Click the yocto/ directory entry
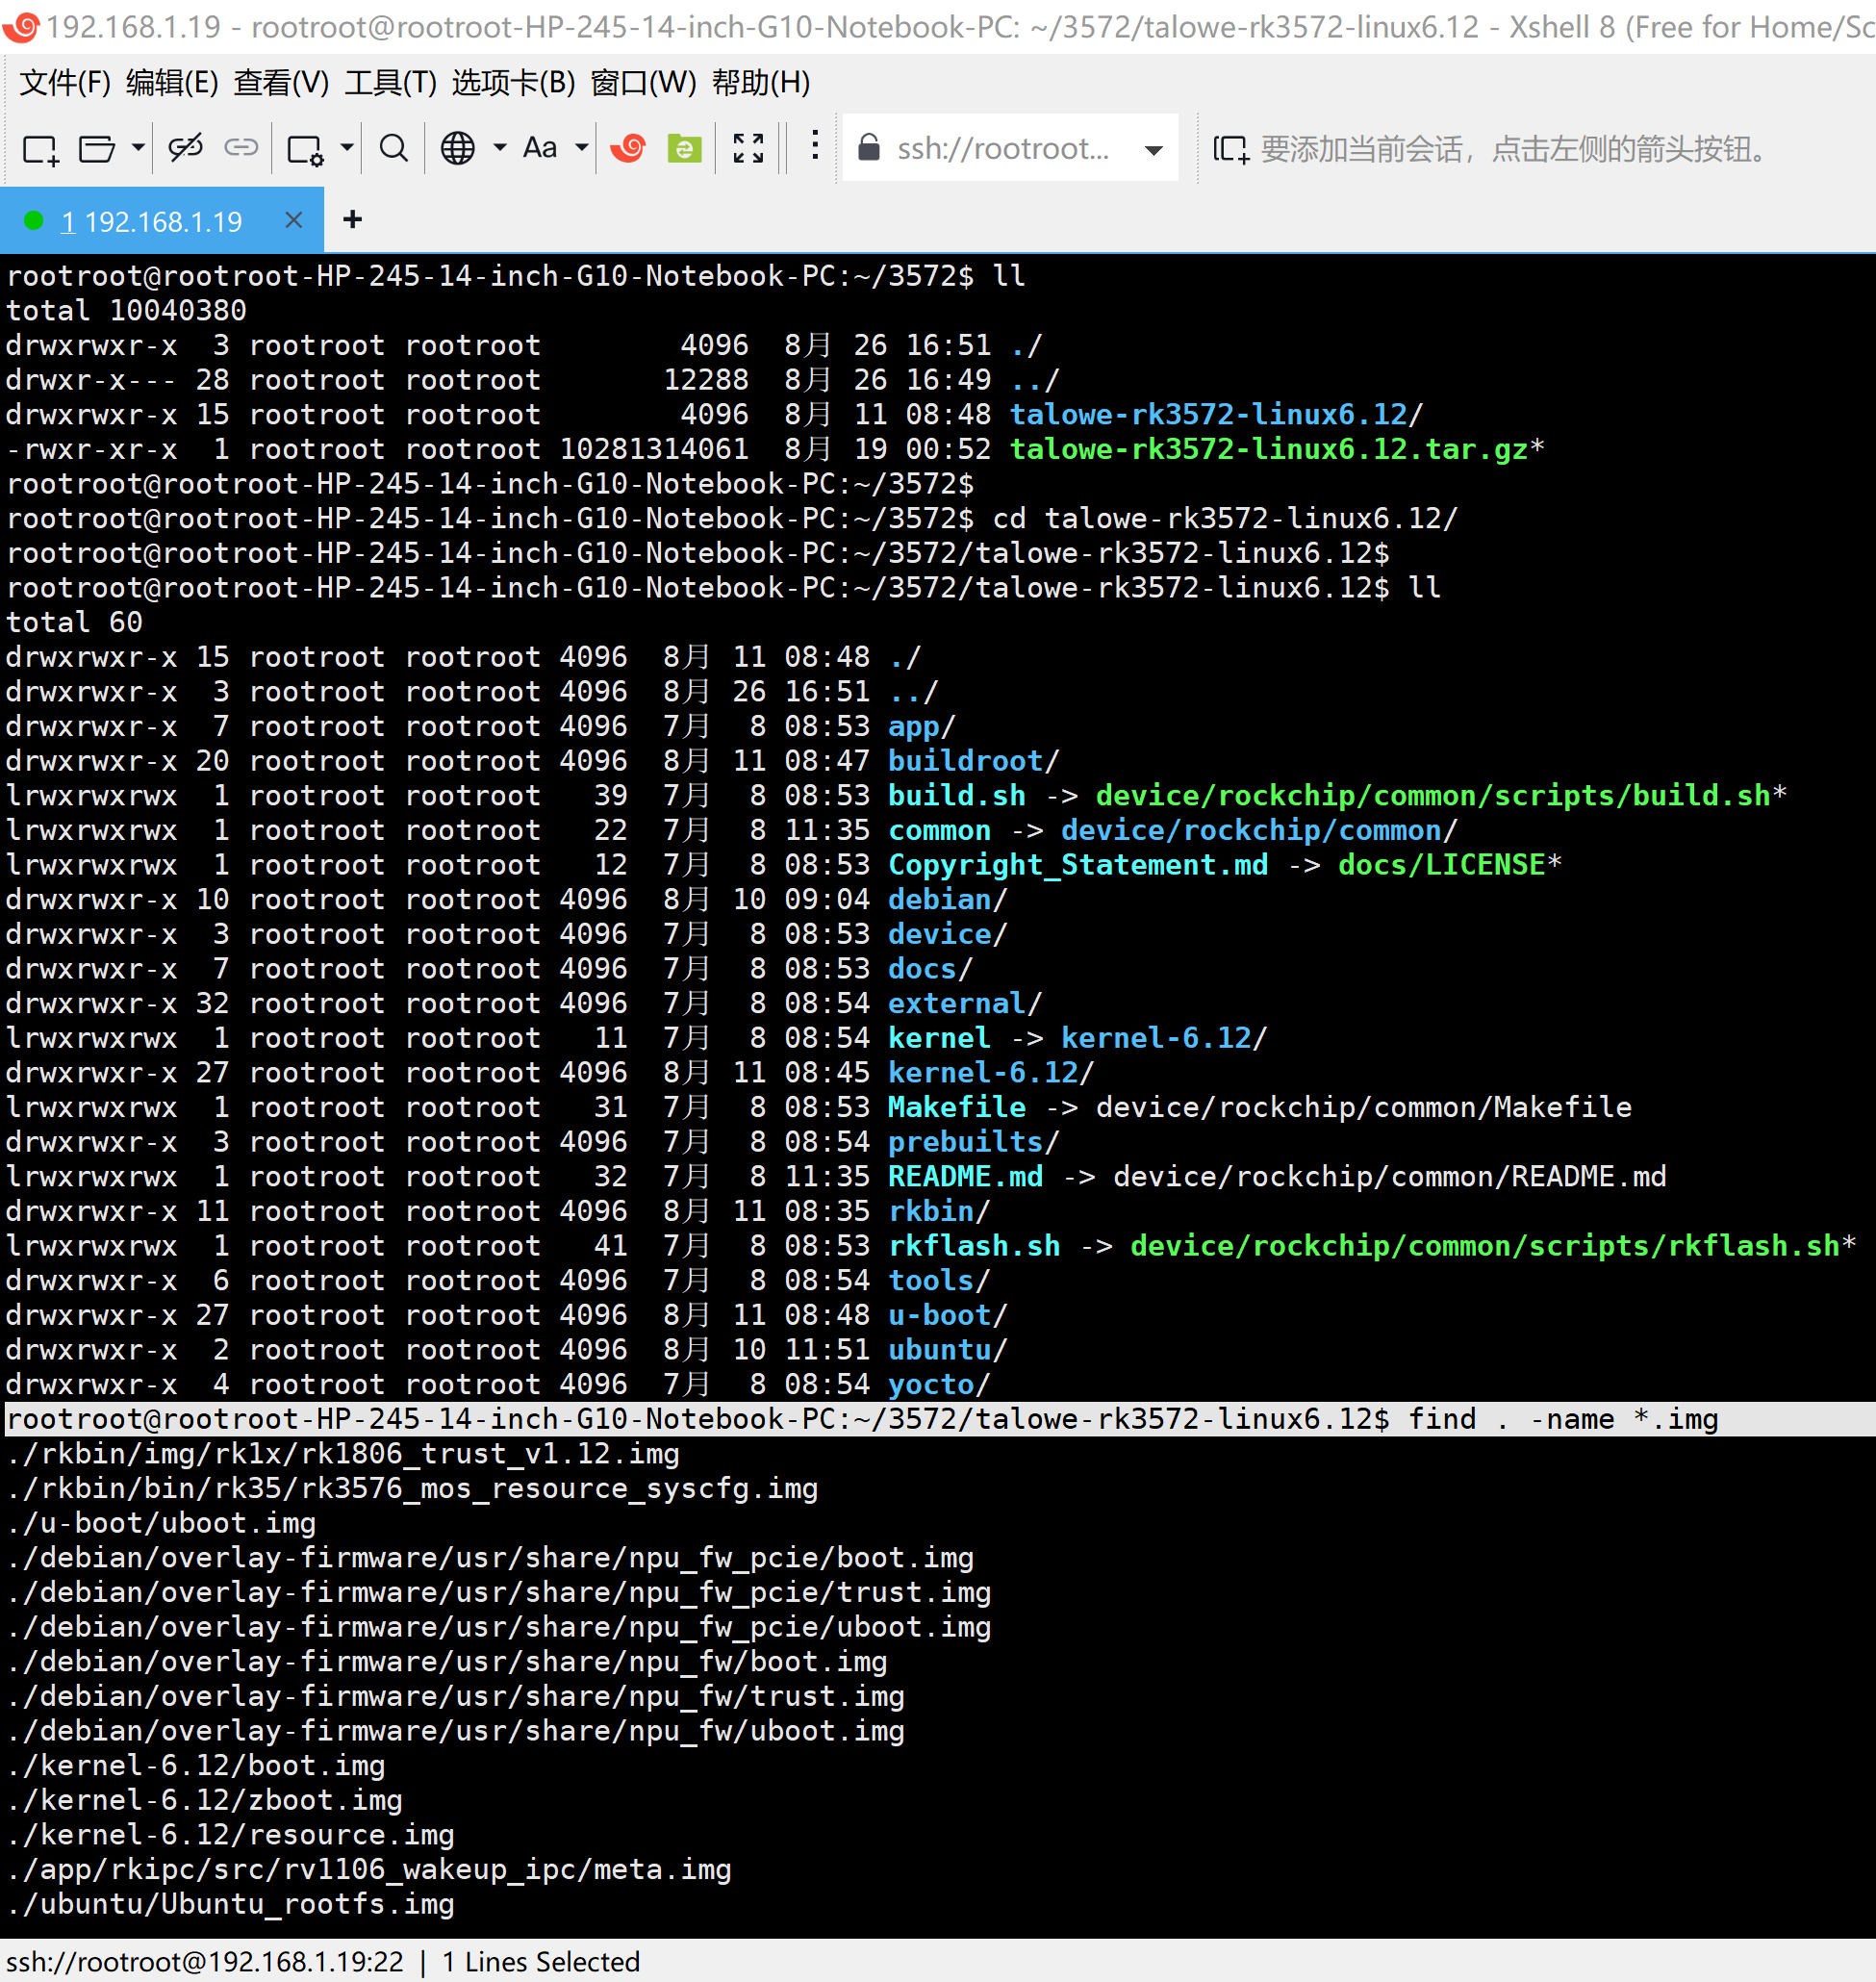 tap(939, 1385)
